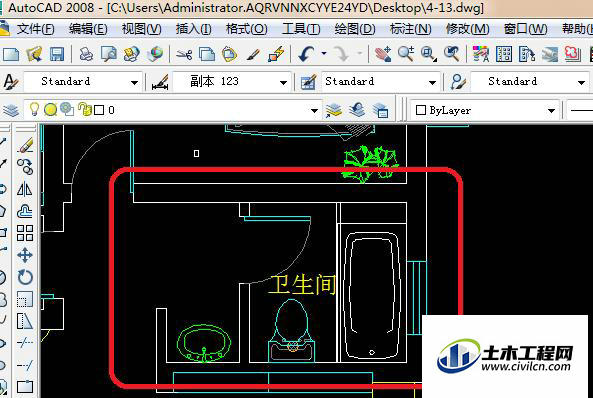Select the Rotate tool
The width and height of the screenshot is (593, 398).
point(25,277)
